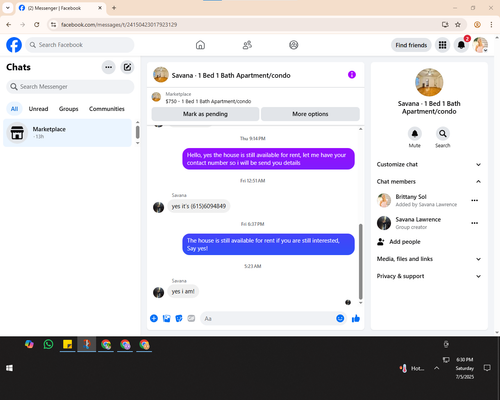Viewport: 500px width, 400px height.
Task: Click the 'yes it's (615)6094849' message
Action: click(199, 206)
